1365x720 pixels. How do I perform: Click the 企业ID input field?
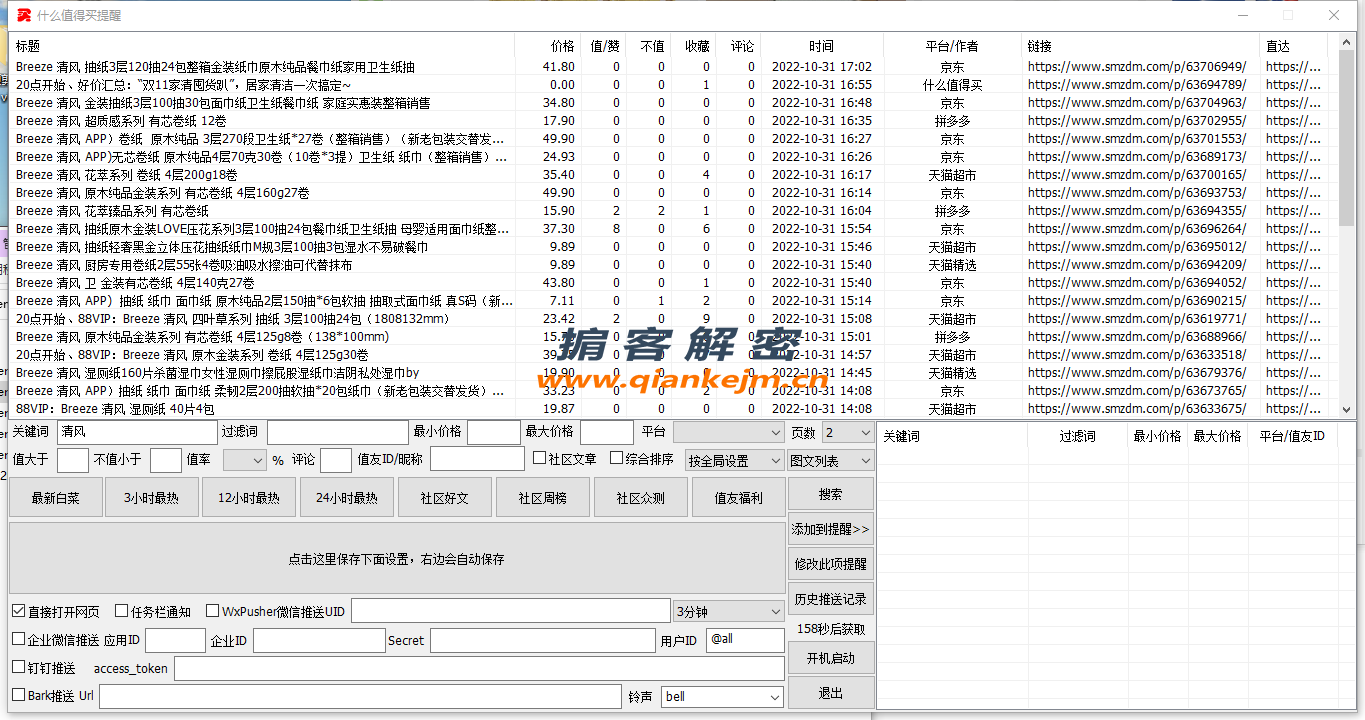(x=319, y=640)
